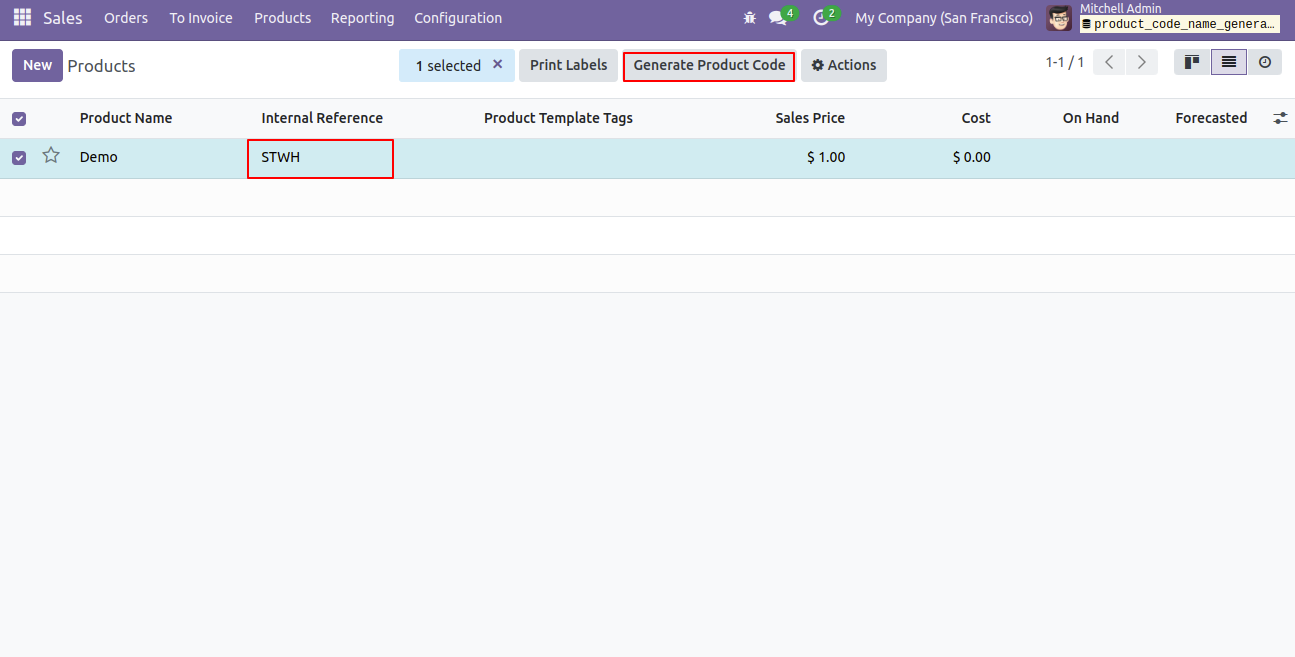
Task: Open the Products menu
Action: point(282,18)
